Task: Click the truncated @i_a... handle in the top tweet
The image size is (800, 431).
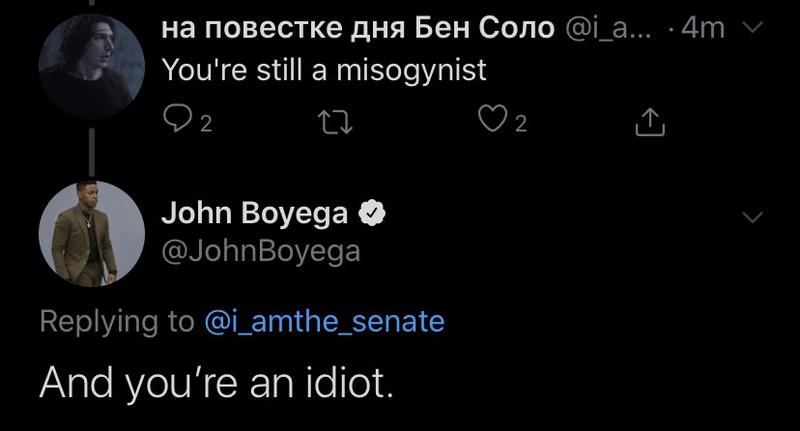Action: pos(612,29)
